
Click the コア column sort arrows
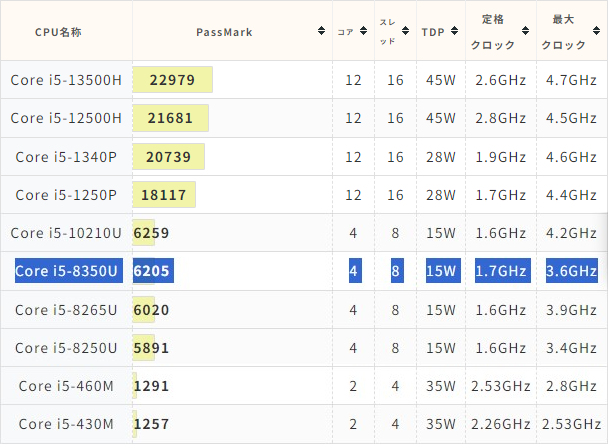pyautogui.click(x=363, y=31)
